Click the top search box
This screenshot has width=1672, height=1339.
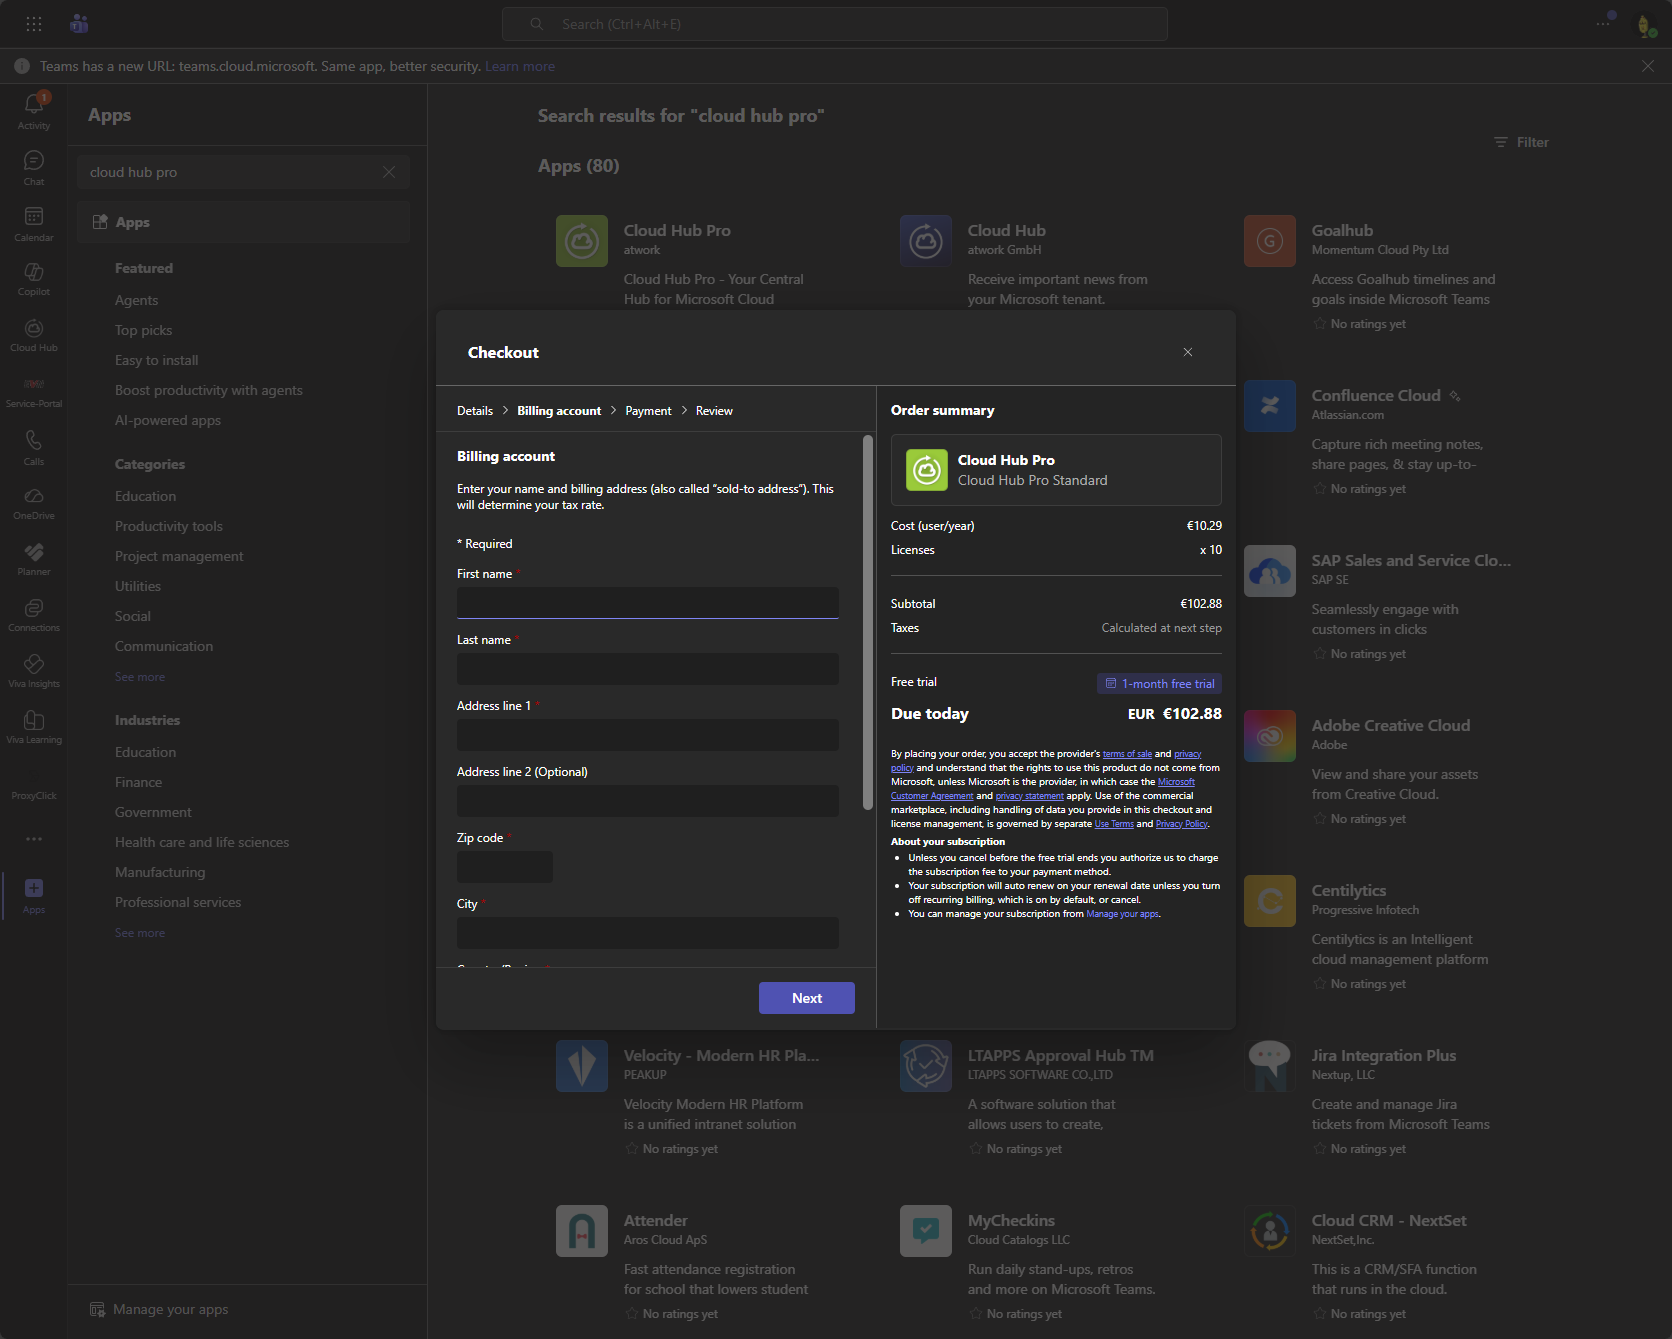click(835, 24)
